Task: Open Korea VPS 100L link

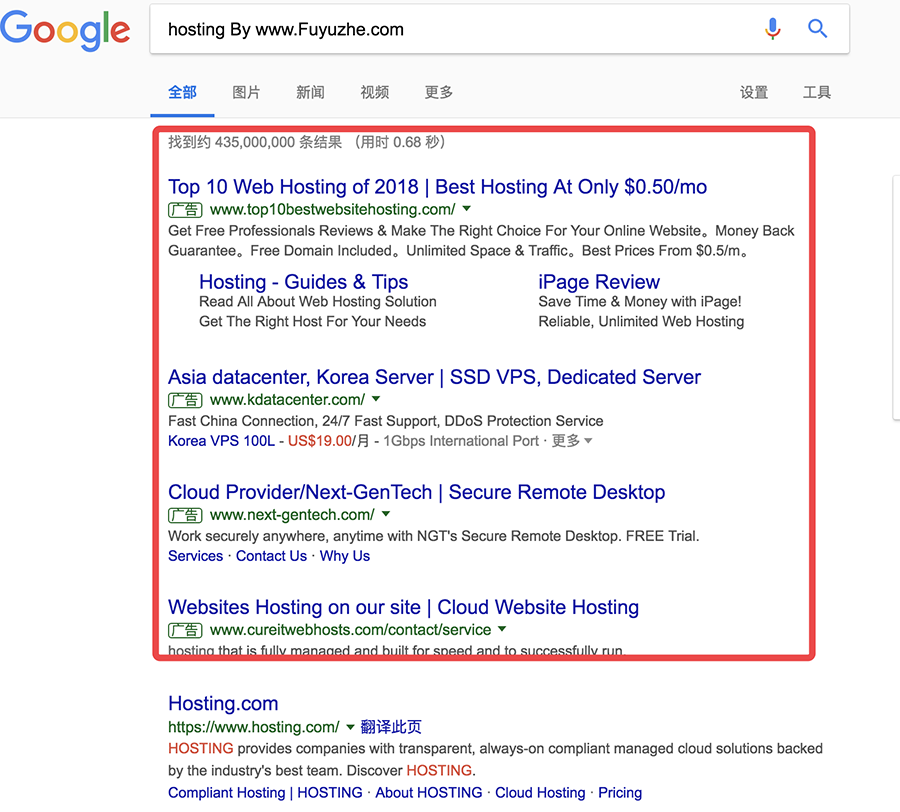Action: 222,441
